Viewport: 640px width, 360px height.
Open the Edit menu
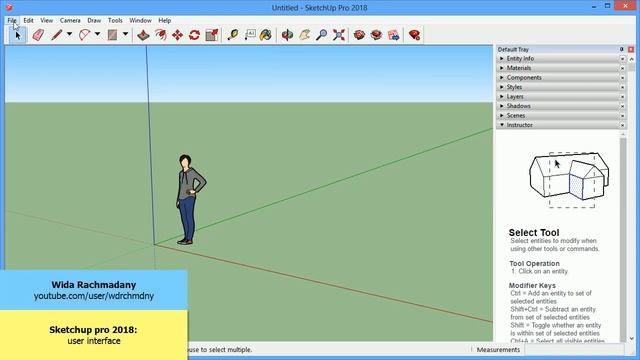pyautogui.click(x=28, y=20)
